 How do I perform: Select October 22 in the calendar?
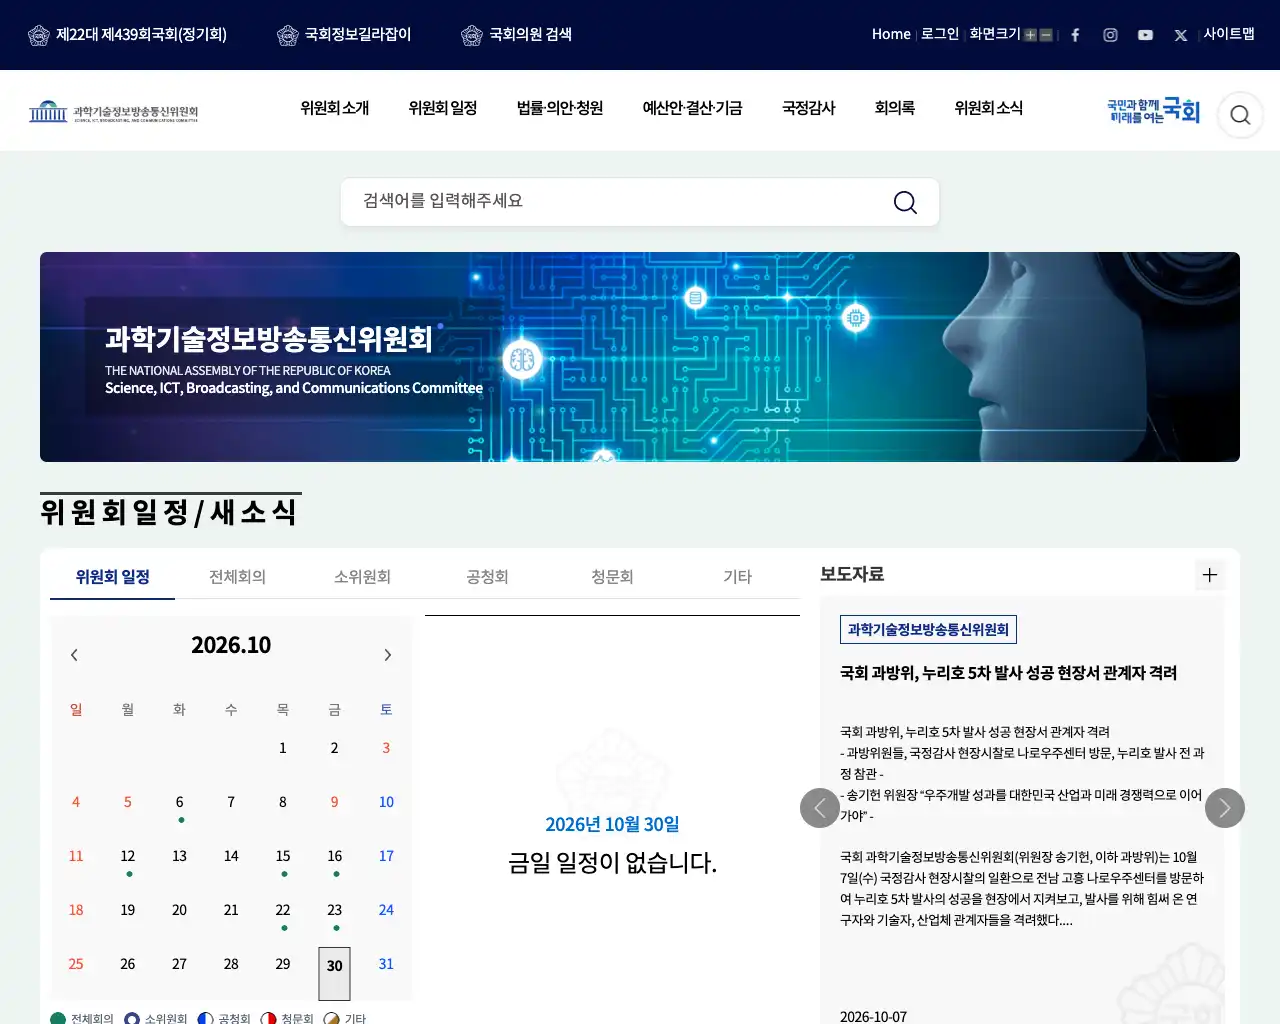pyautogui.click(x=283, y=910)
